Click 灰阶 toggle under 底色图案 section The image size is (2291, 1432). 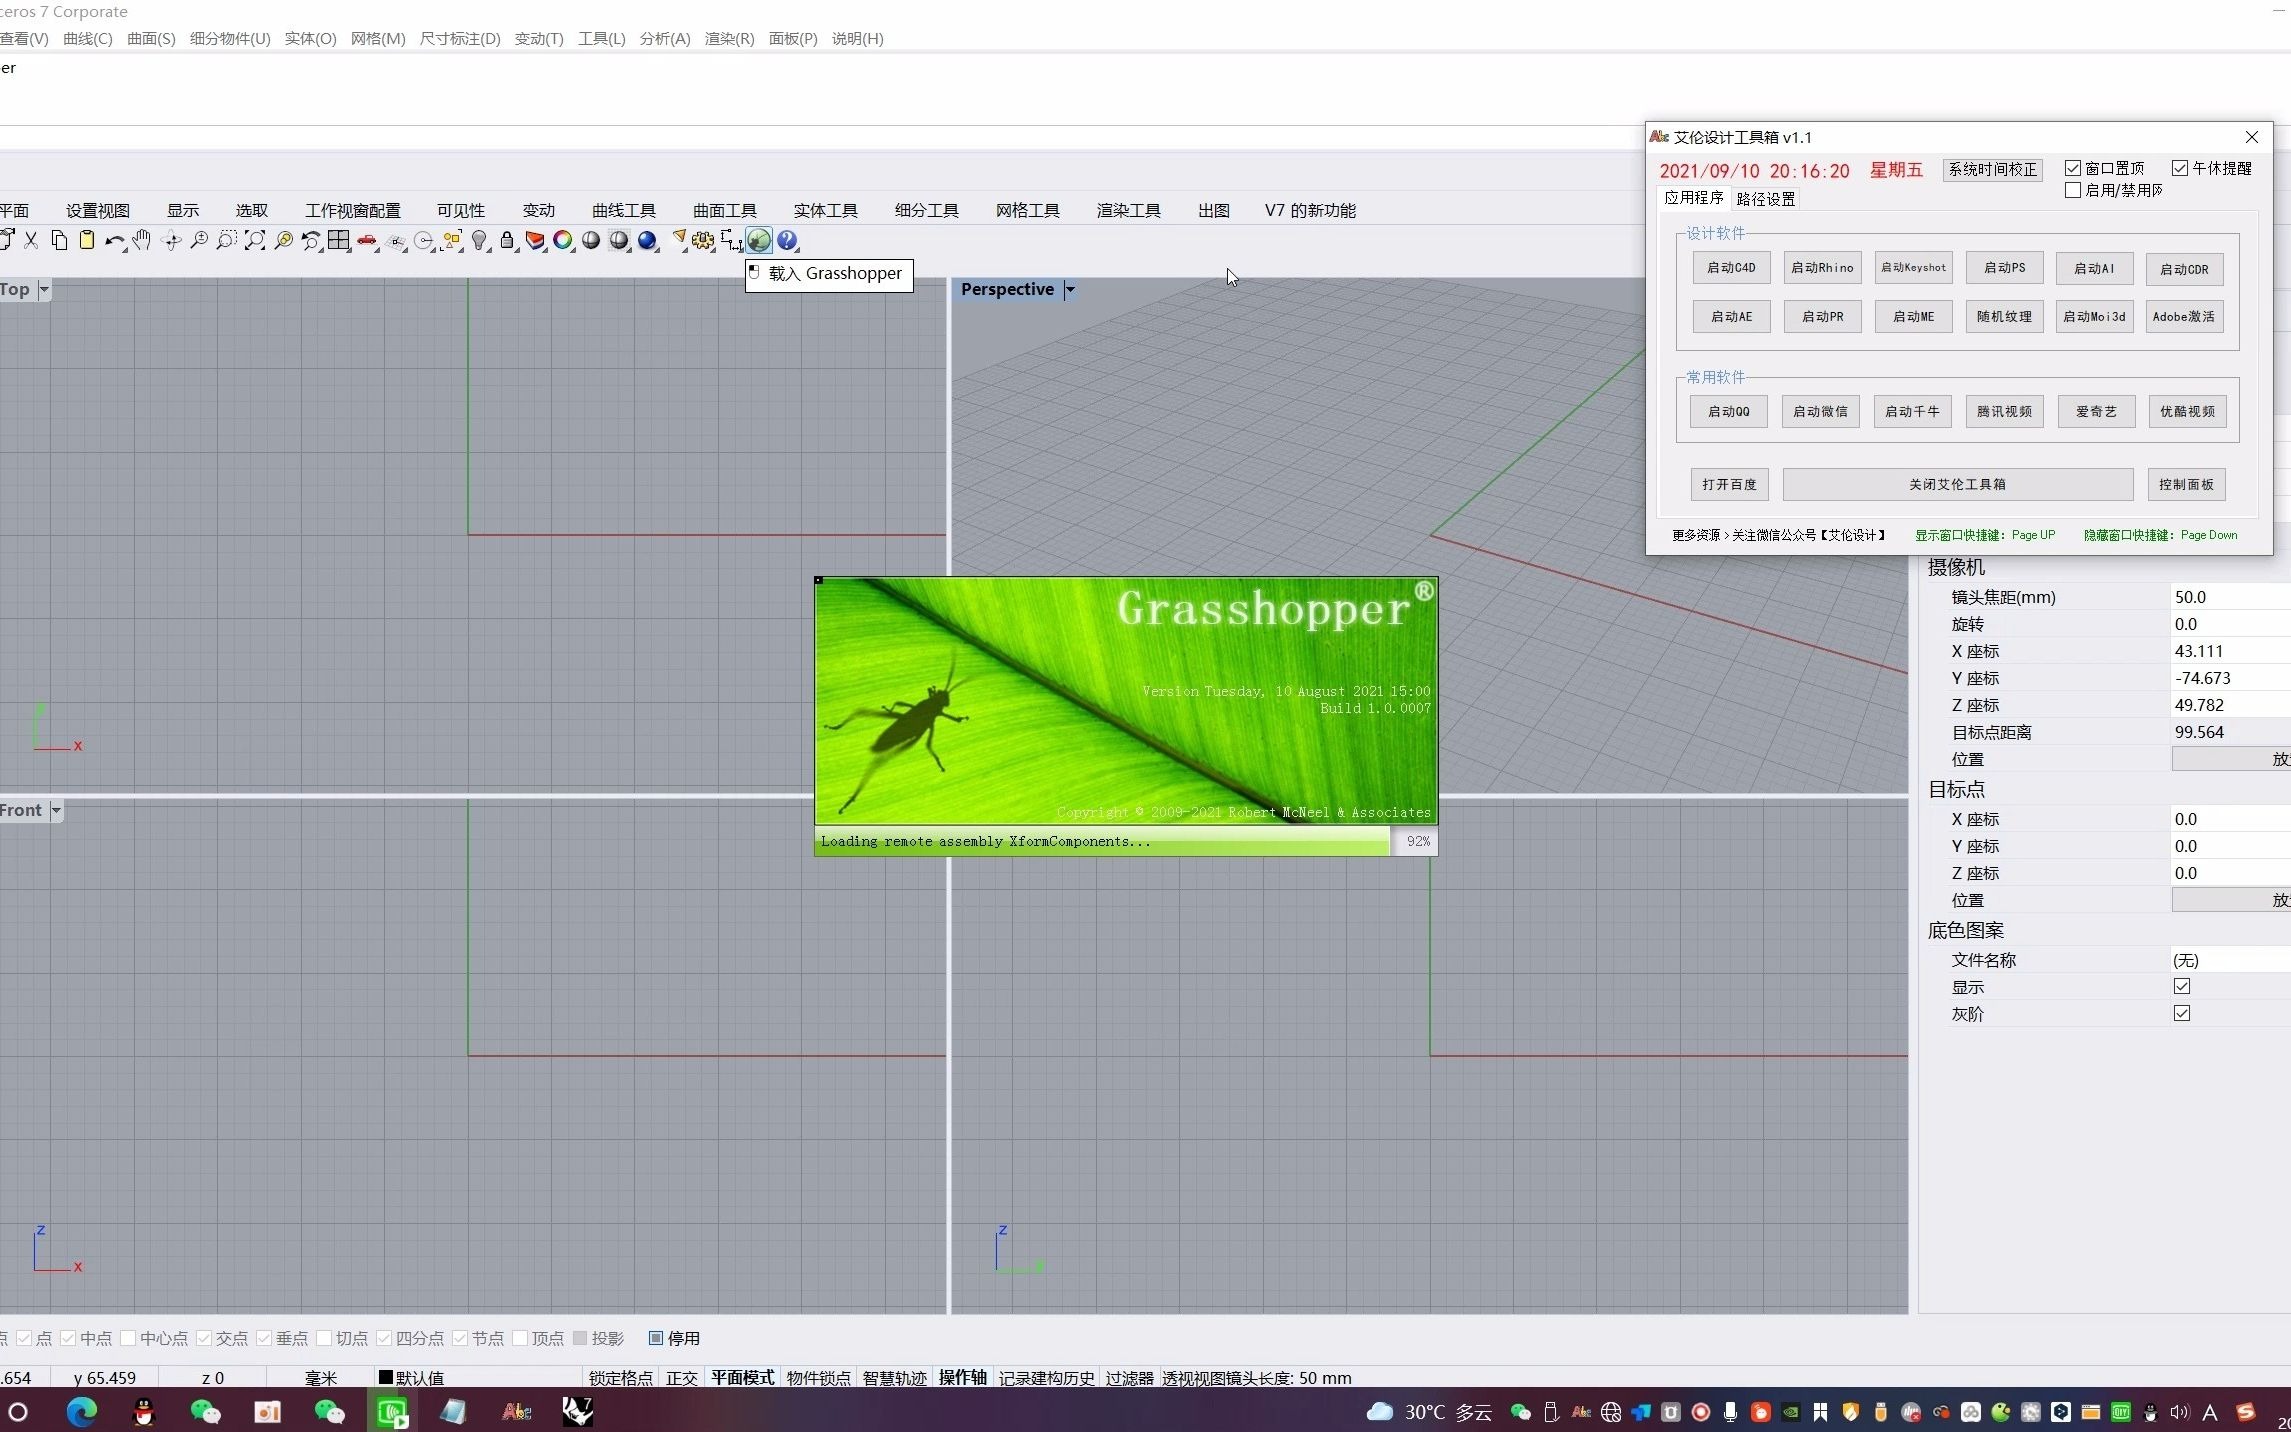2184,1013
